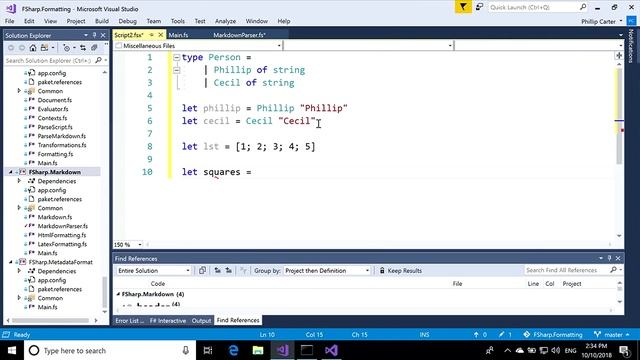Click the master branch button in status bar
The width and height of the screenshot is (640, 360).
click(x=611, y=334)
